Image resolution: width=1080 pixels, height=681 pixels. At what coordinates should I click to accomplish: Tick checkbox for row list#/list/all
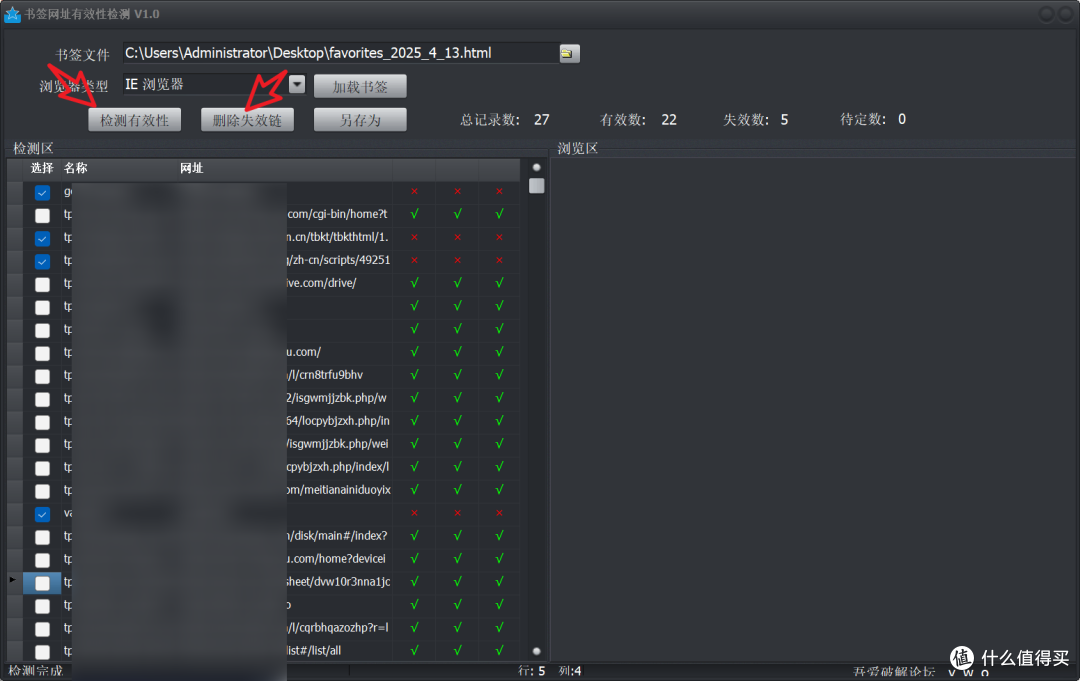pos(42,652)
